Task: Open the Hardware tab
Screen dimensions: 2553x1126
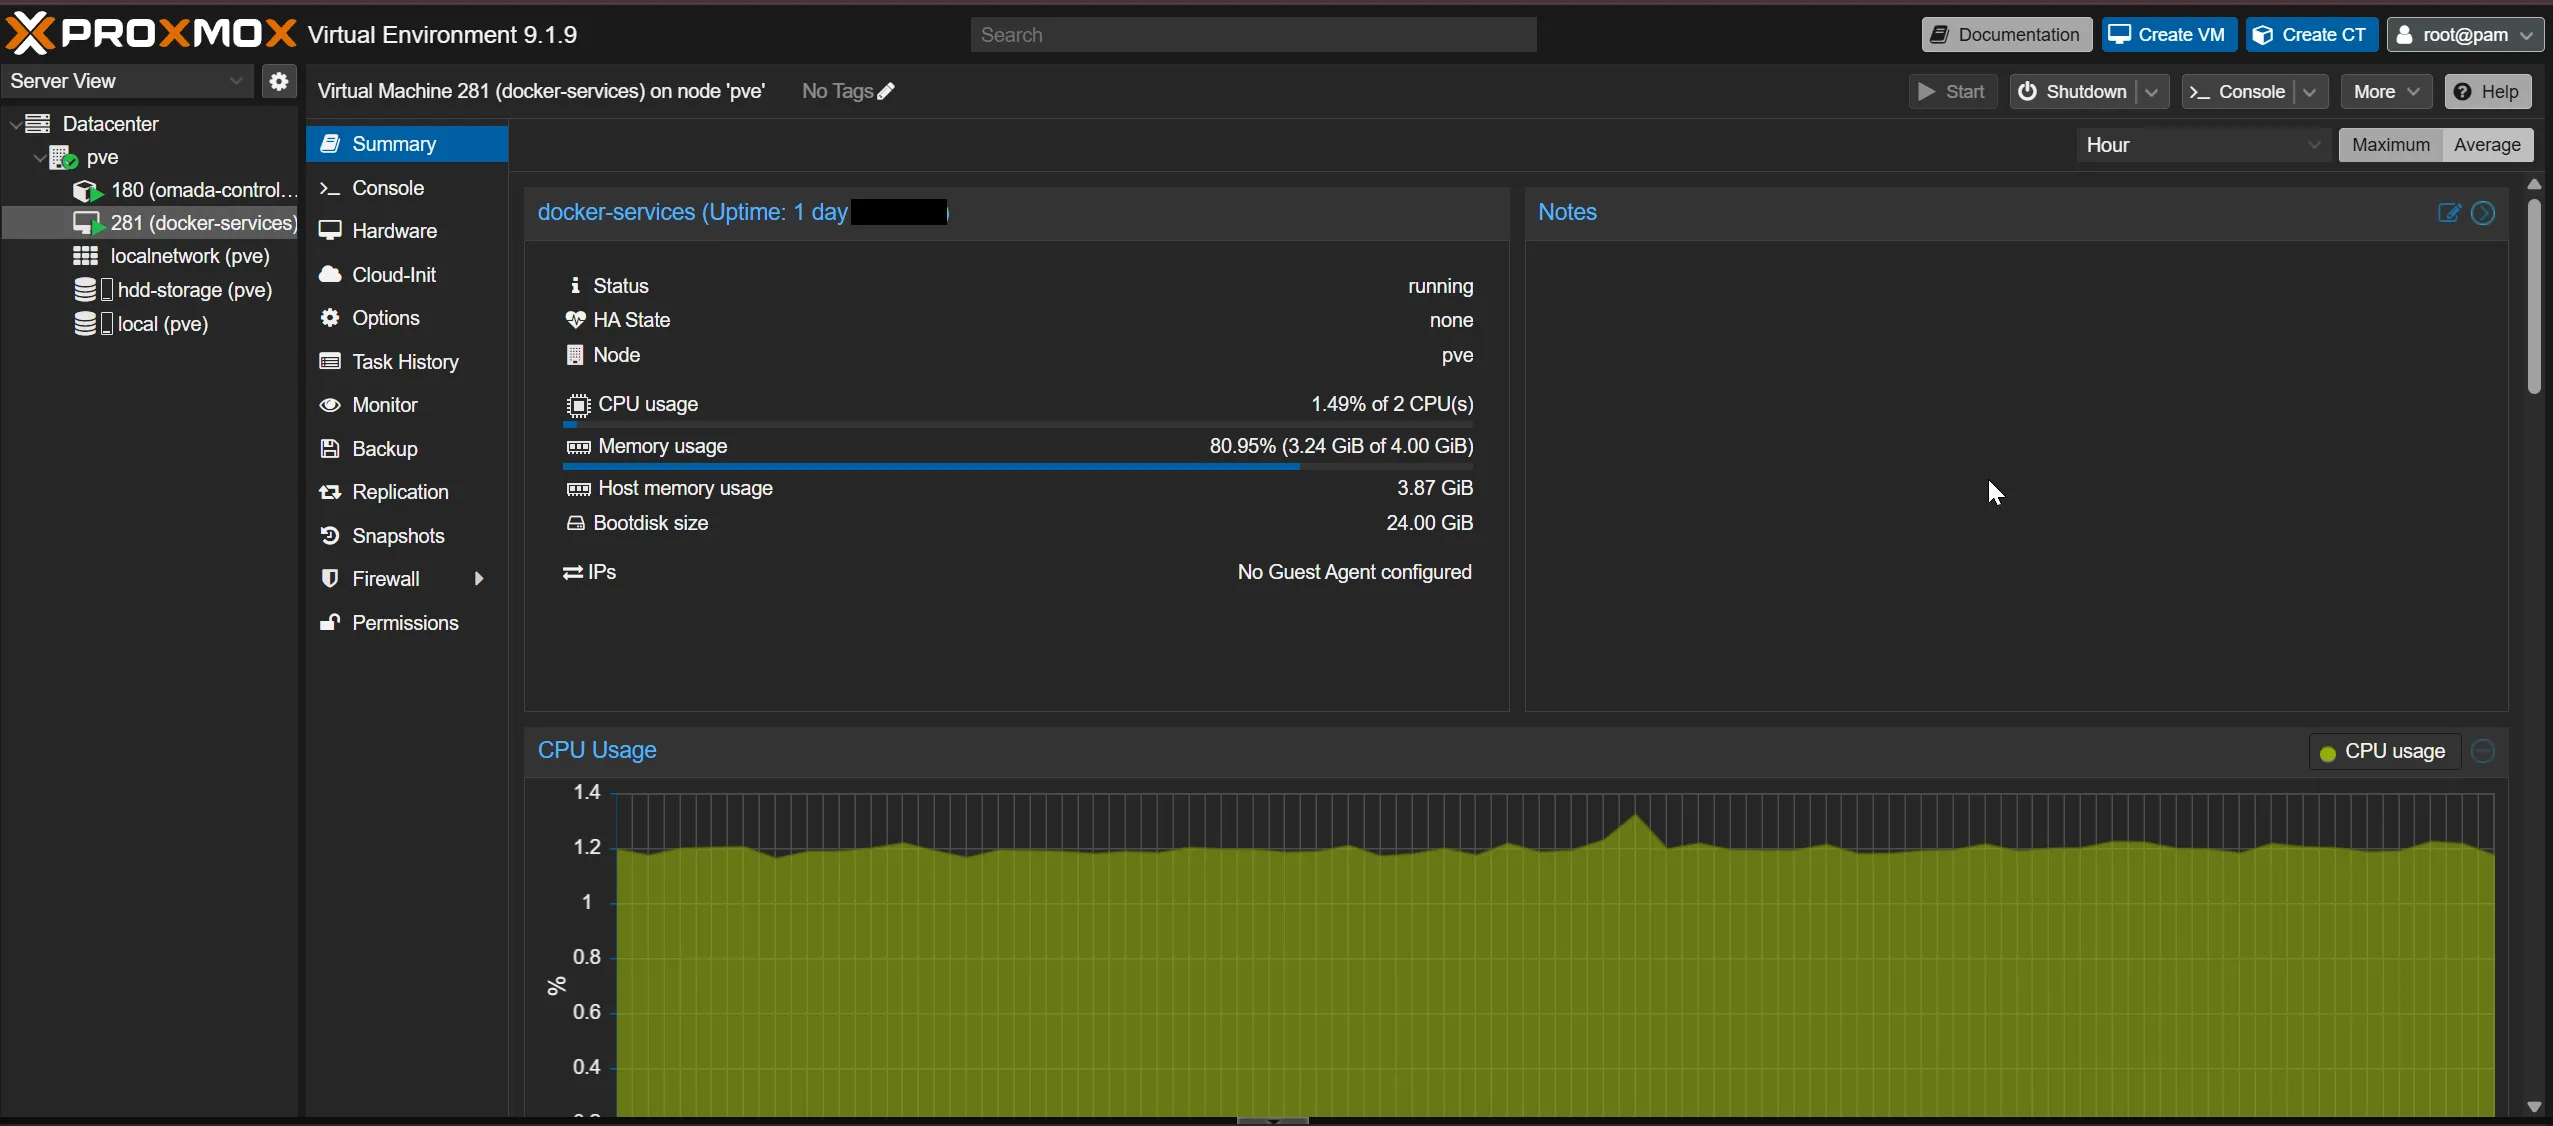Action: tap(407, 231)
